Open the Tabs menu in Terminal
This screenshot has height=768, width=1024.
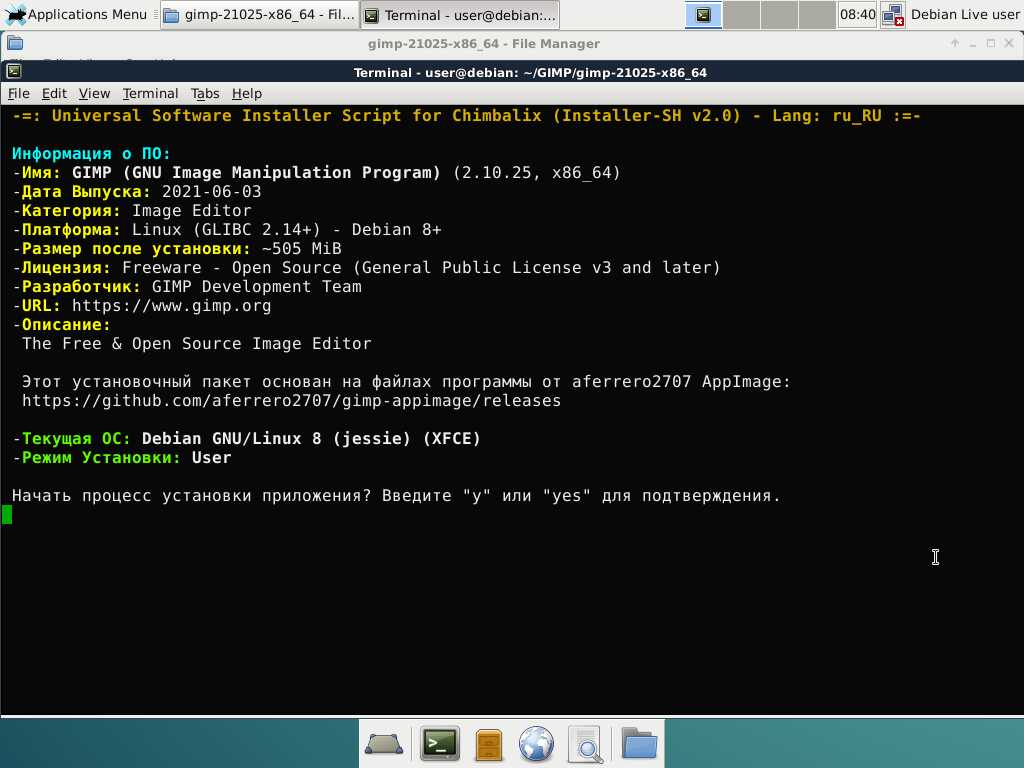click(205, 93)
